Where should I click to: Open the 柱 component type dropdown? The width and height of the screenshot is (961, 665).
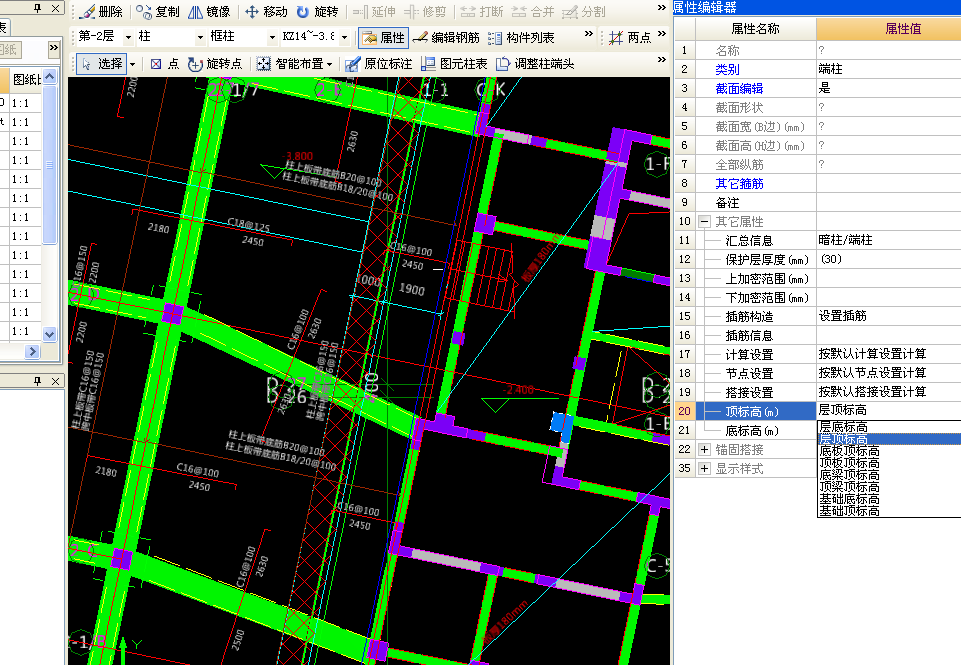[200, 37]
